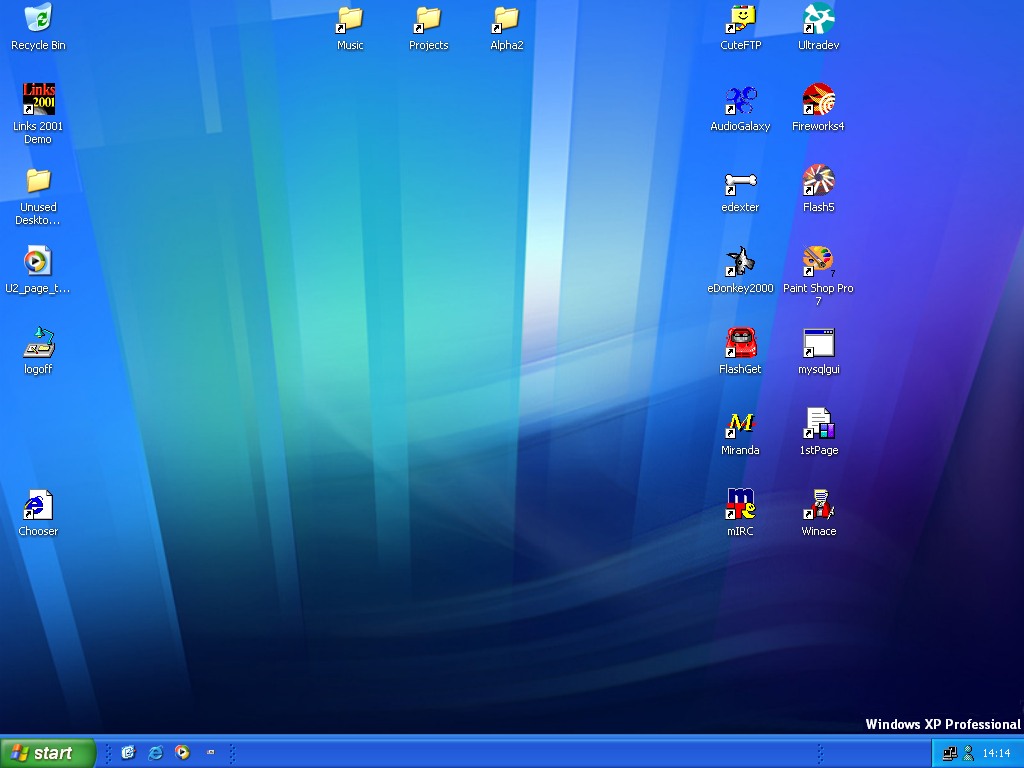
Task: Select the FlashGet shortcut icon
Action: [740, 343]
